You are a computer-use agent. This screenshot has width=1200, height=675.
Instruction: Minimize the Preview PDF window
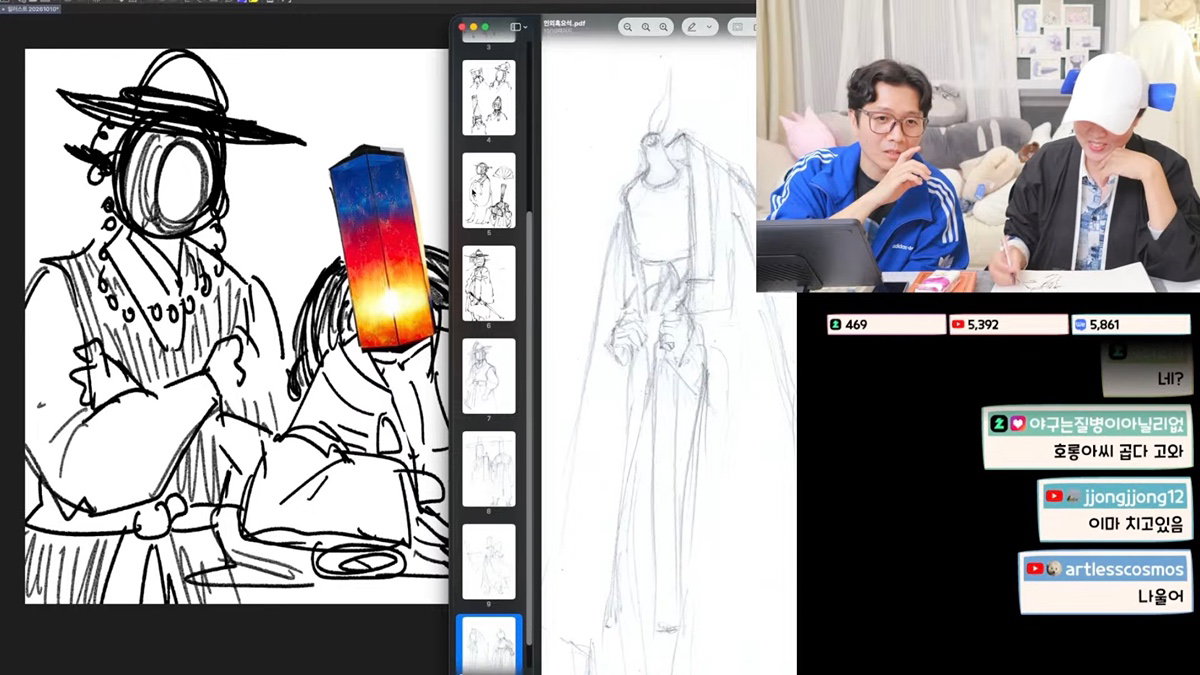(x=473, y=27)
